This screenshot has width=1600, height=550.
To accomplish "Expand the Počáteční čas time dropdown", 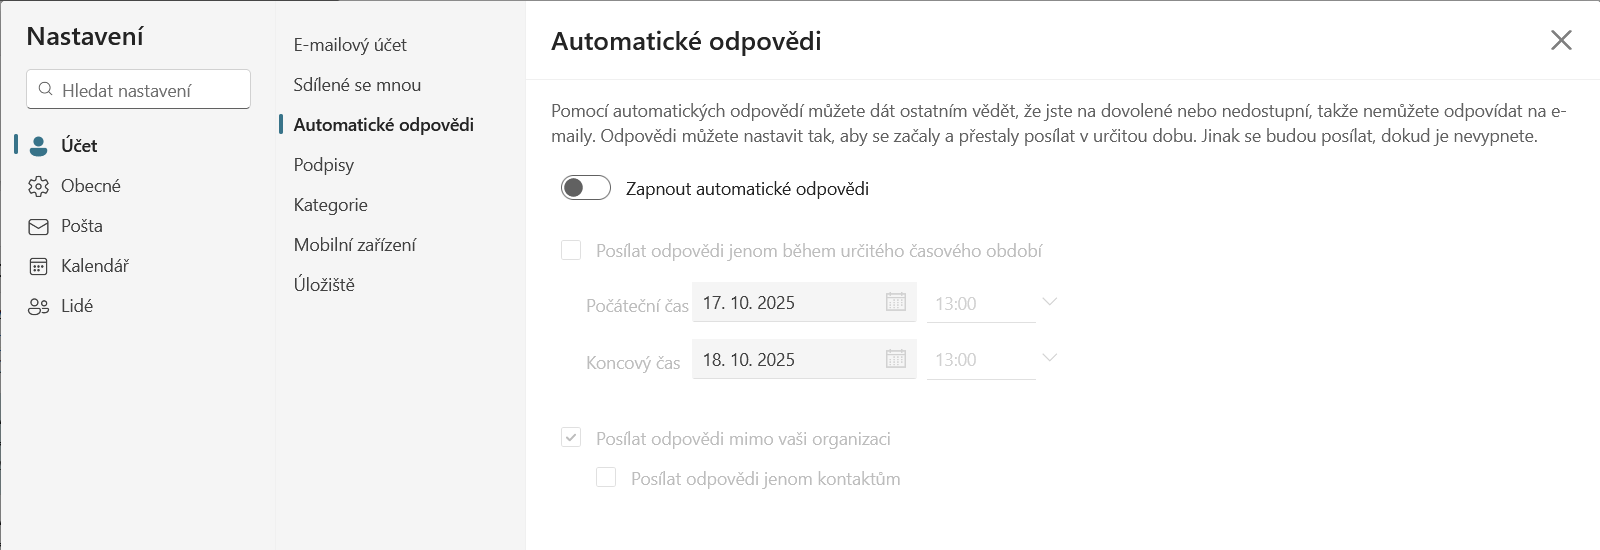I will [x=1049, y=302].
